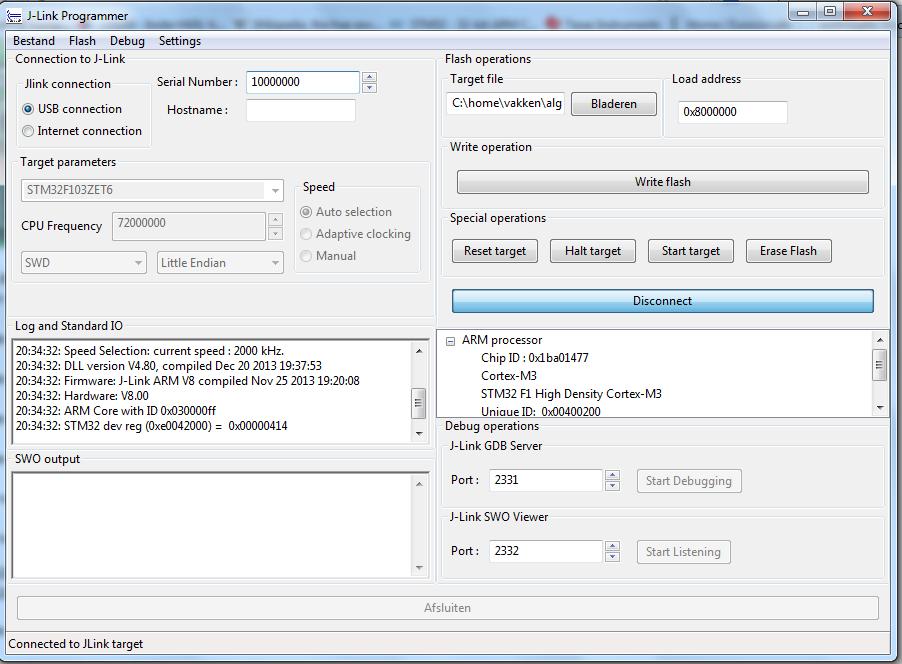Click the Start Debugging button
The height and width of the screenshot is (664, 902).
tap(689, 481)
